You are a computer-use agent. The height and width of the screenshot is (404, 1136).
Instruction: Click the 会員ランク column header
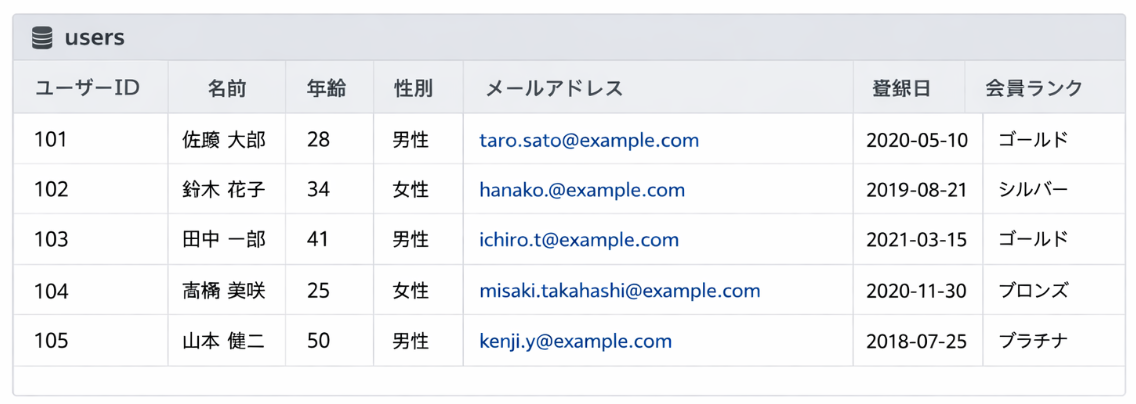[x=1034, y=88]
